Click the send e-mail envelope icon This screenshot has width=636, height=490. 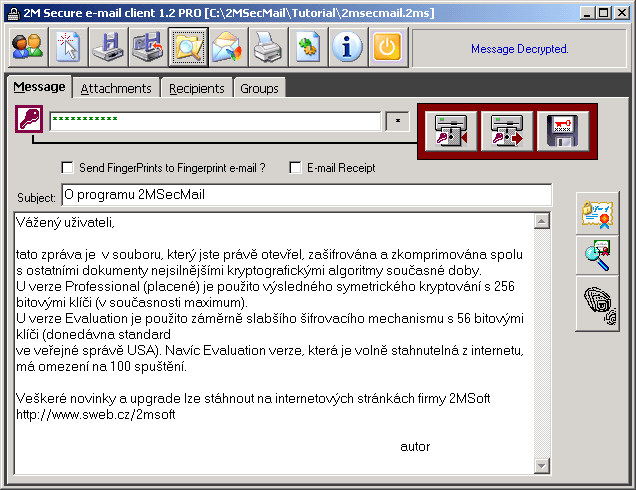tap(228, 47)
